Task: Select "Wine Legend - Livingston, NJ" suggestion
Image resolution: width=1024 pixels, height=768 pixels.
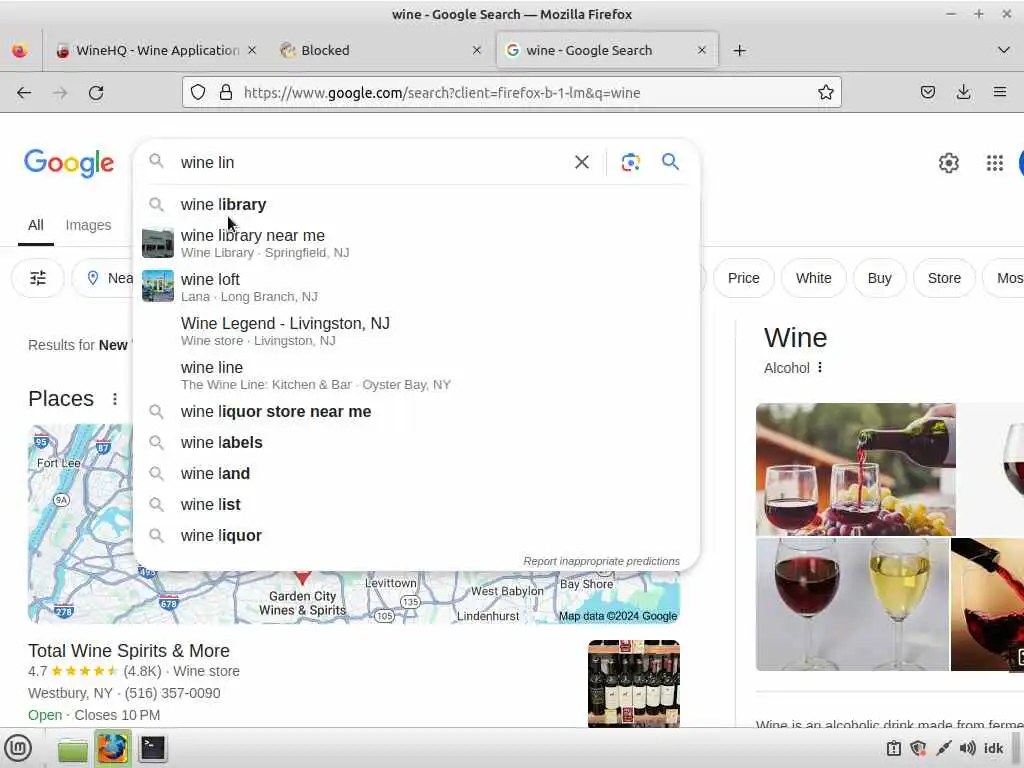Action: pos(416,330)
